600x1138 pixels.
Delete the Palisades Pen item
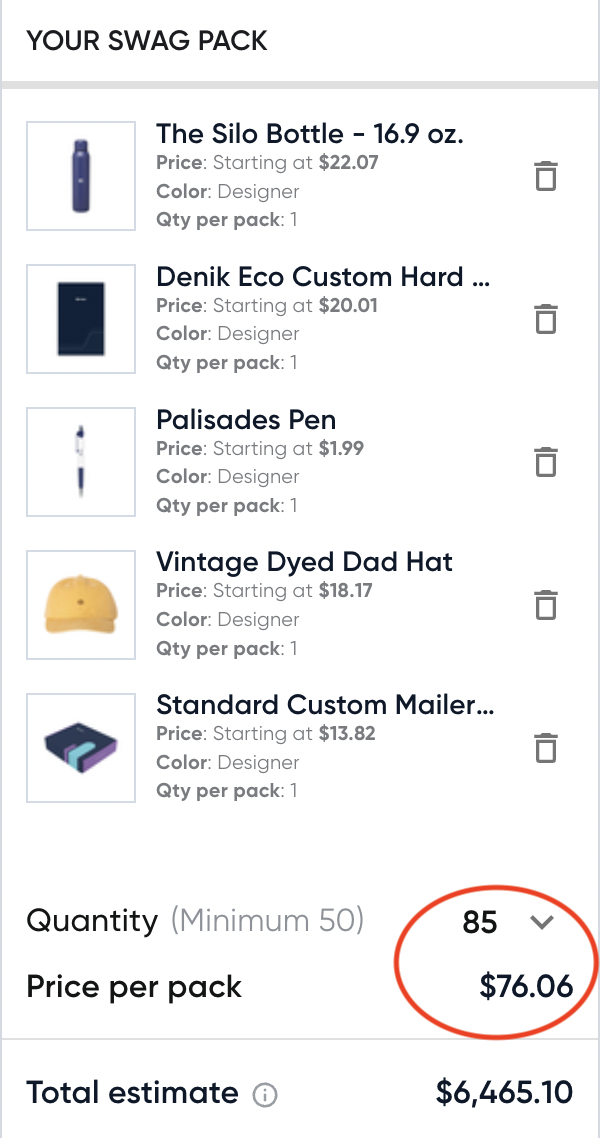click(x=544, y=462)
